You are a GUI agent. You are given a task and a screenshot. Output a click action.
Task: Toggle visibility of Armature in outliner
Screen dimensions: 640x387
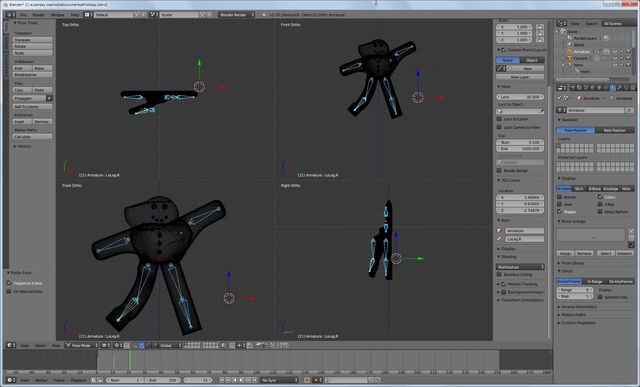pyautogui.click(x=615, y=52)
